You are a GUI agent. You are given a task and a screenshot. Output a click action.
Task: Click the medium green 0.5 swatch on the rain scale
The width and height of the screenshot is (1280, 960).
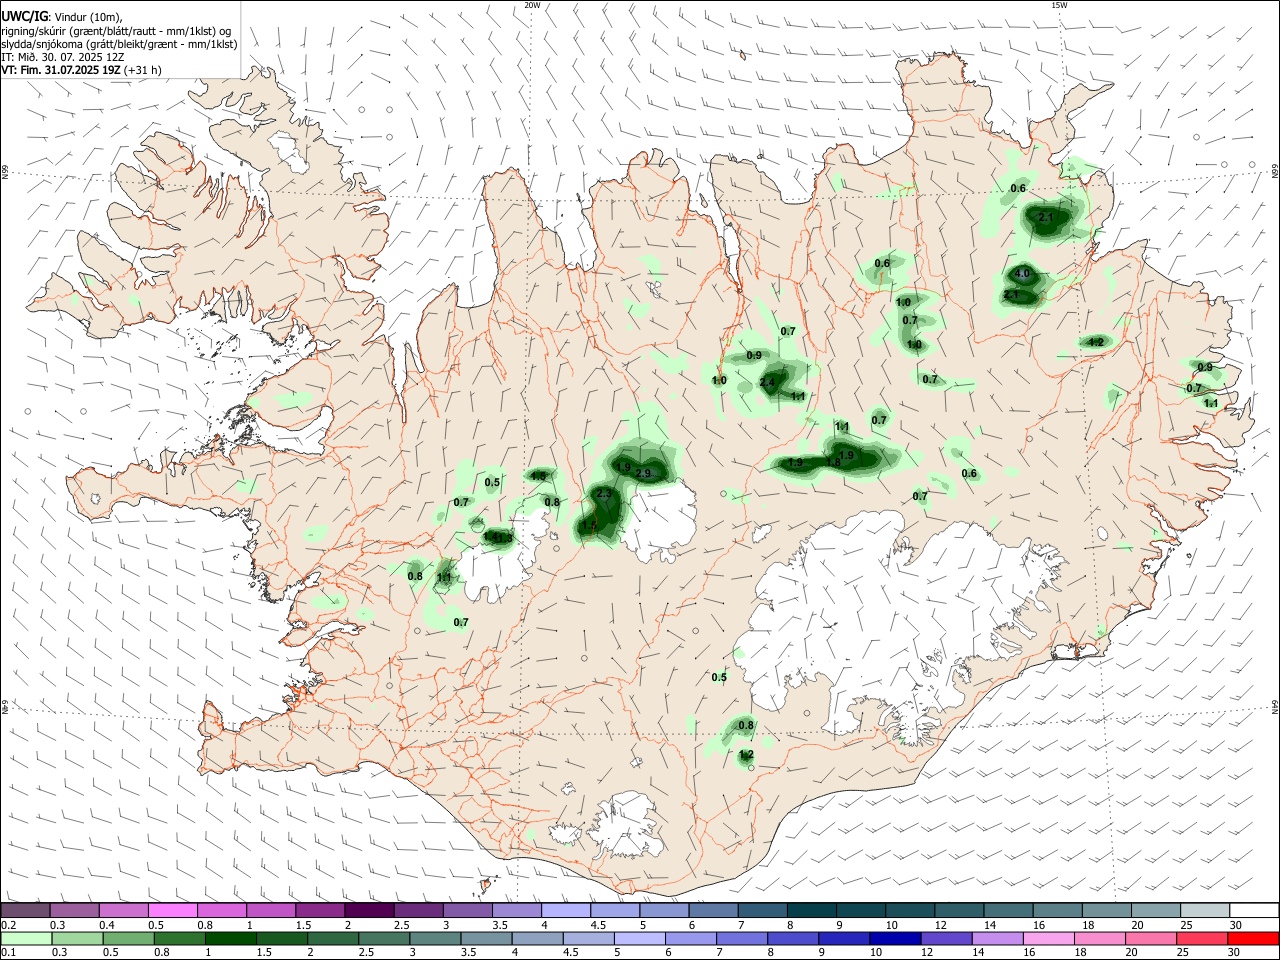128,938
